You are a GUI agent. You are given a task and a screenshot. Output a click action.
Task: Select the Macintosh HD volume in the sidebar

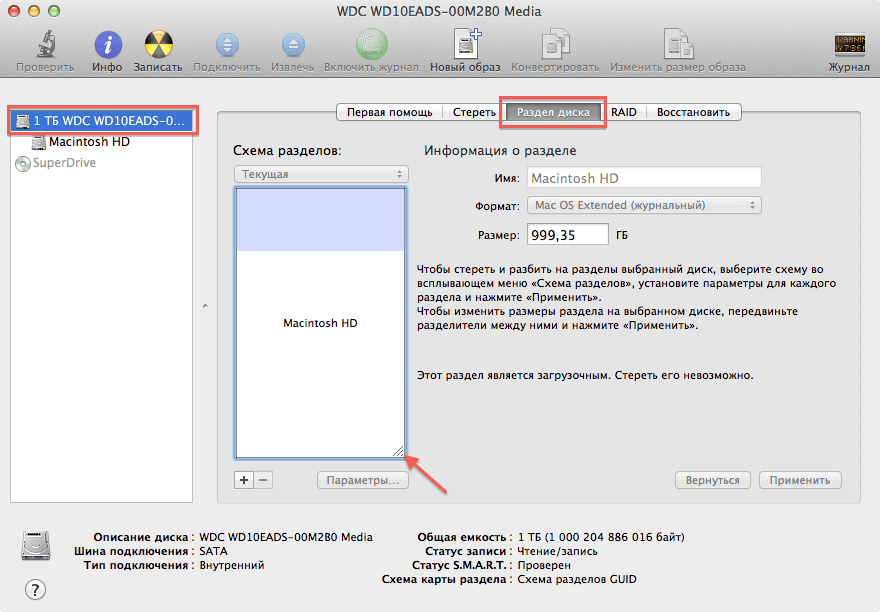click(x=89, y=142)
